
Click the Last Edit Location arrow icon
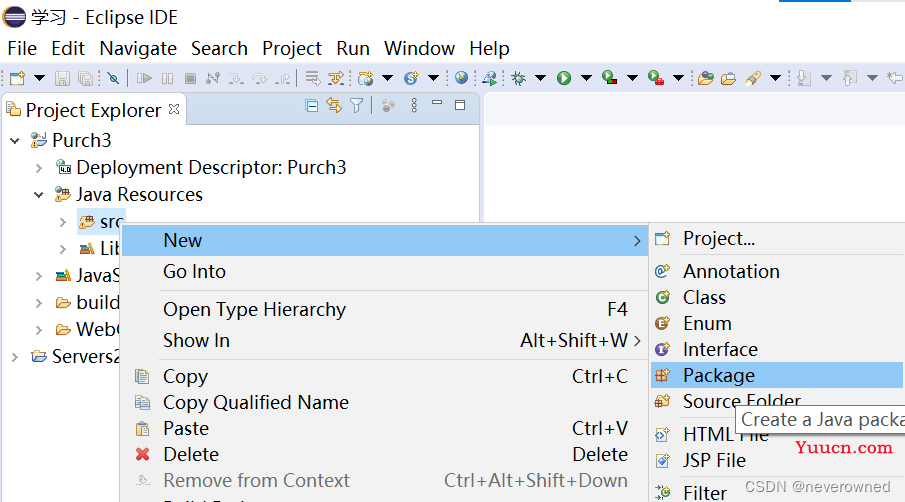click(895, 78)
